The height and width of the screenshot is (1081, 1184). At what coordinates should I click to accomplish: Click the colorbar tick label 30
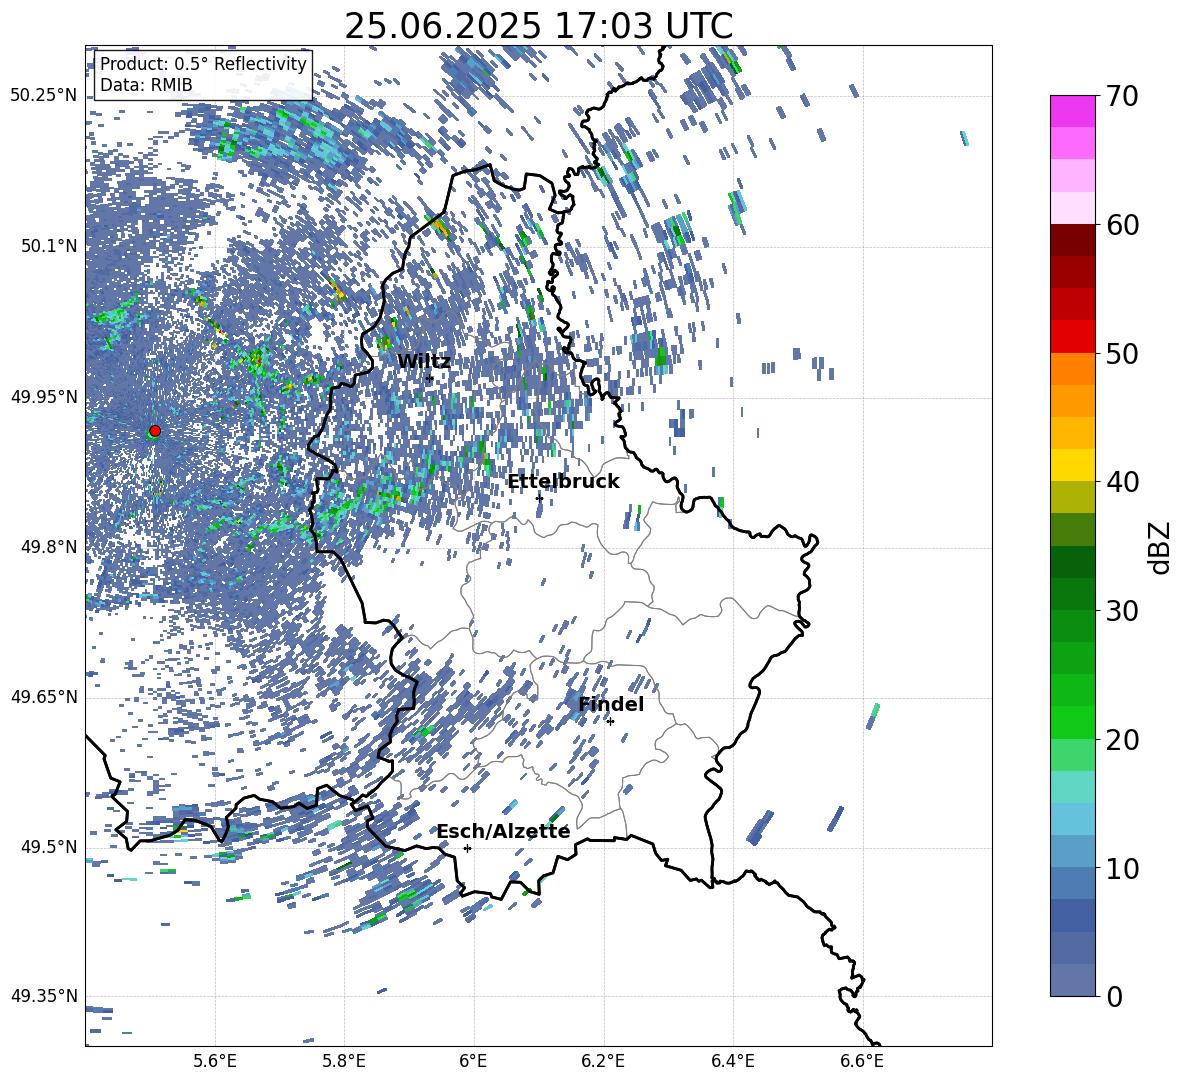click(x=1122, y=610)
